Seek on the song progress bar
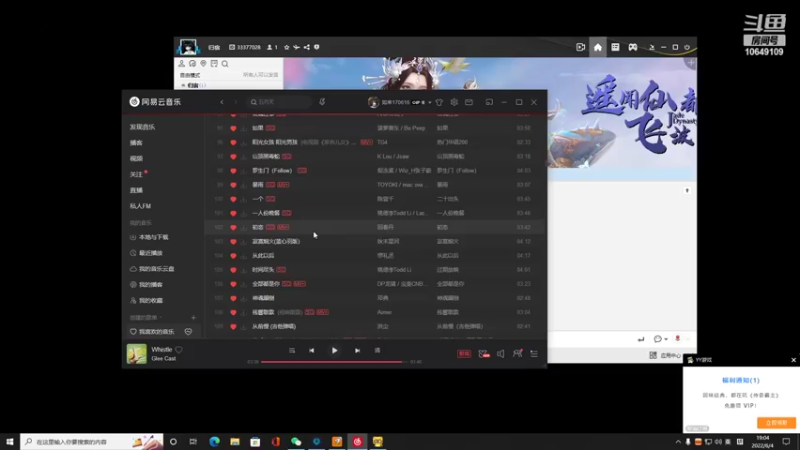The height and width of the screenshot is (450, 800). pyautogui.click(x=334, y=362)
